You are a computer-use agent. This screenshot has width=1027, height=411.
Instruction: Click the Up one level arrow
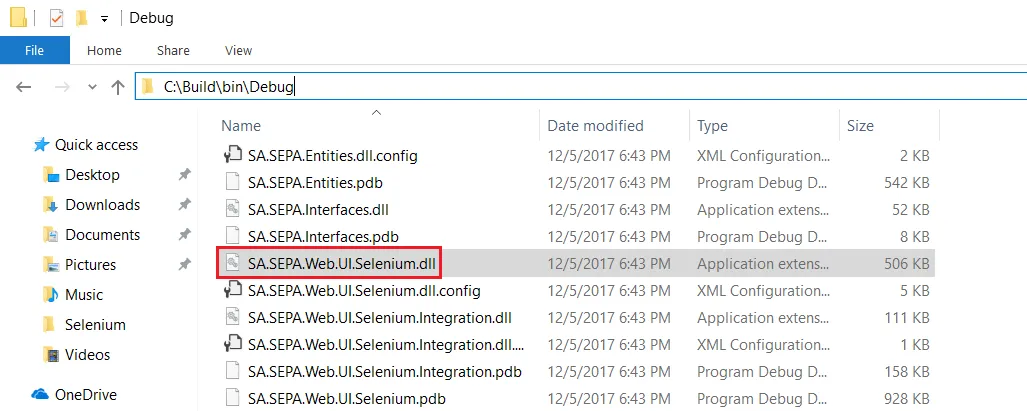tap(117, 87)
